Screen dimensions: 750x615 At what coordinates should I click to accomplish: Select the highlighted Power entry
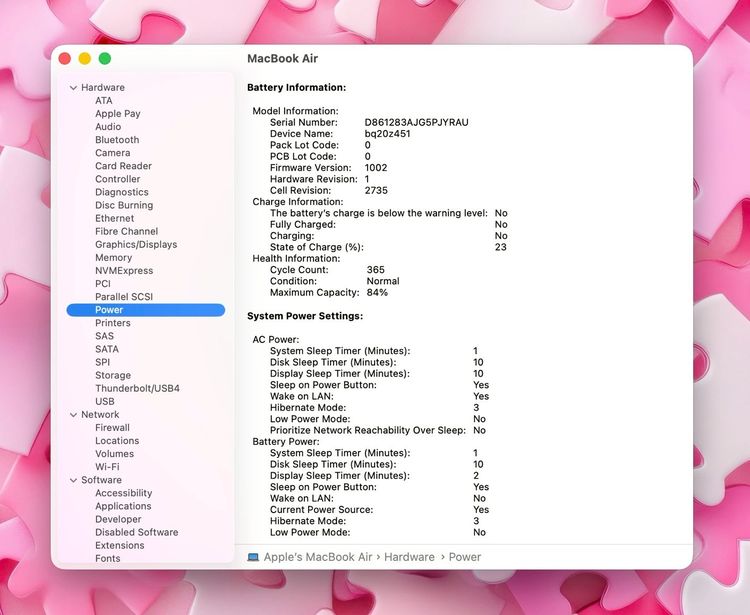146,310
